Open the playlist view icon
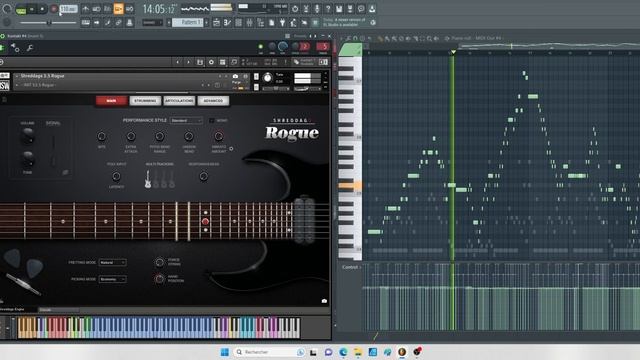This screenshot has height=360, width=640. tap(216, 22)
